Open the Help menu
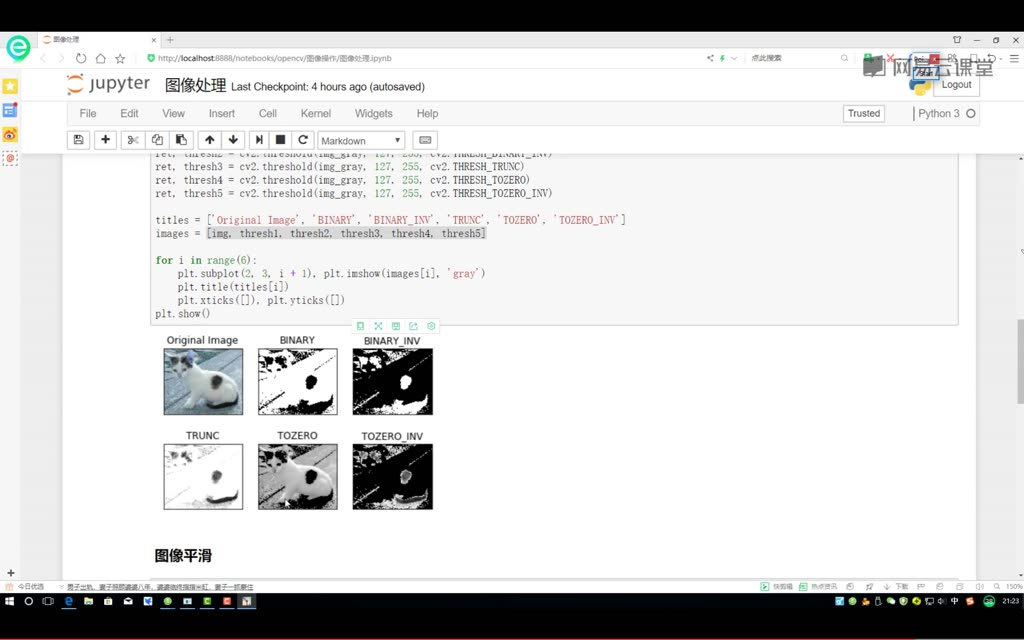This screenshot has width=1024, height=640. tap(428, 113)
